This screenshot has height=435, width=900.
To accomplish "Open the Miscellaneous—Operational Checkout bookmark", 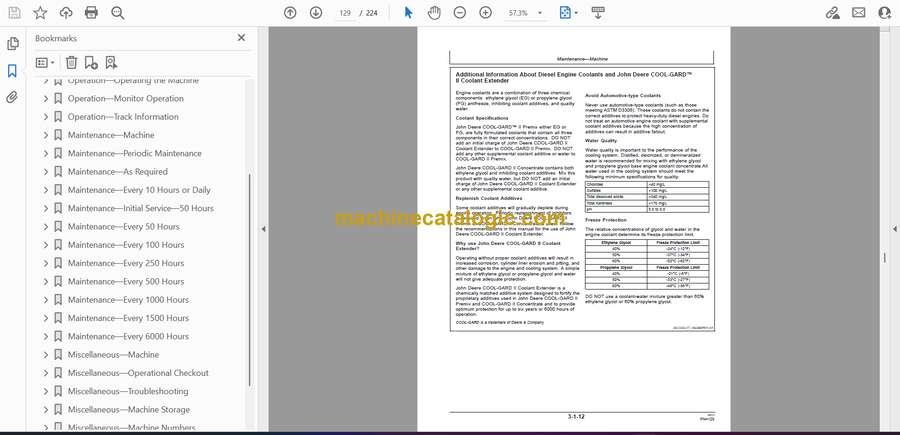I will coord(138,373).
